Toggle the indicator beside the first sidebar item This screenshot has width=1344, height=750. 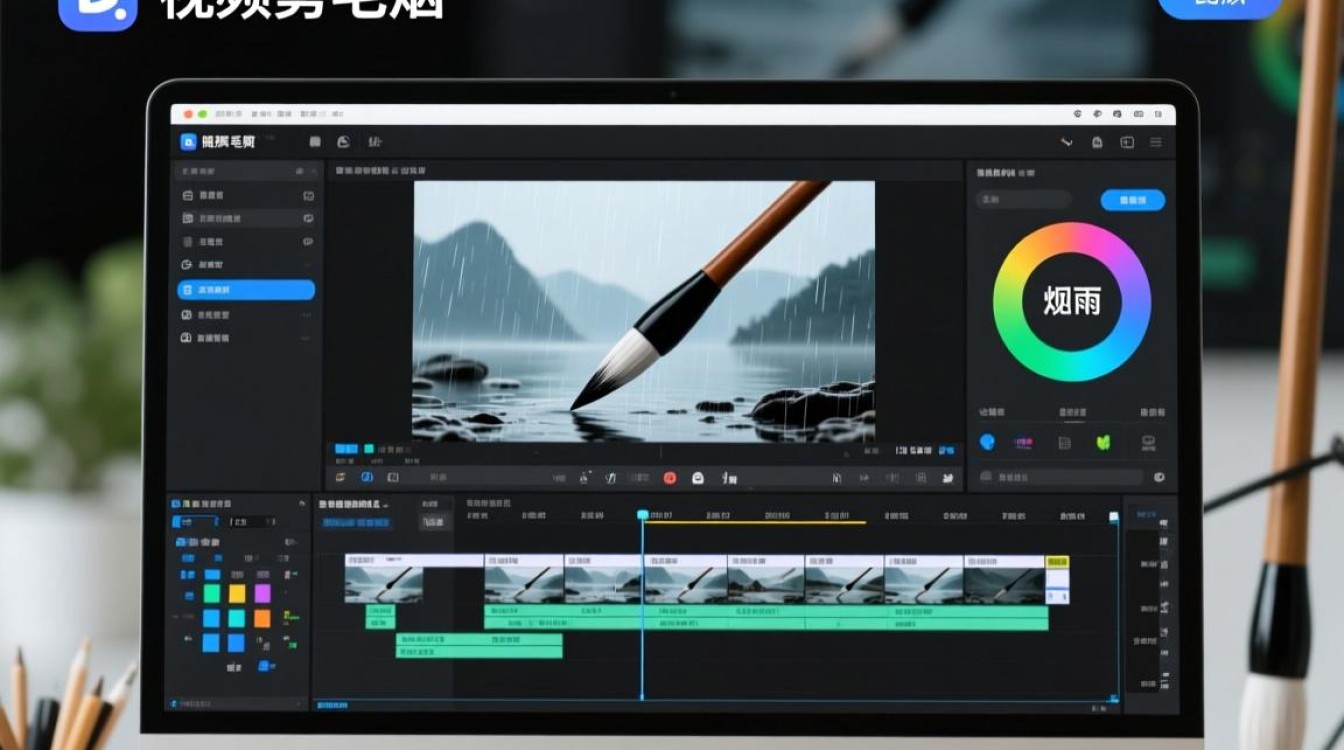[309, 195]
